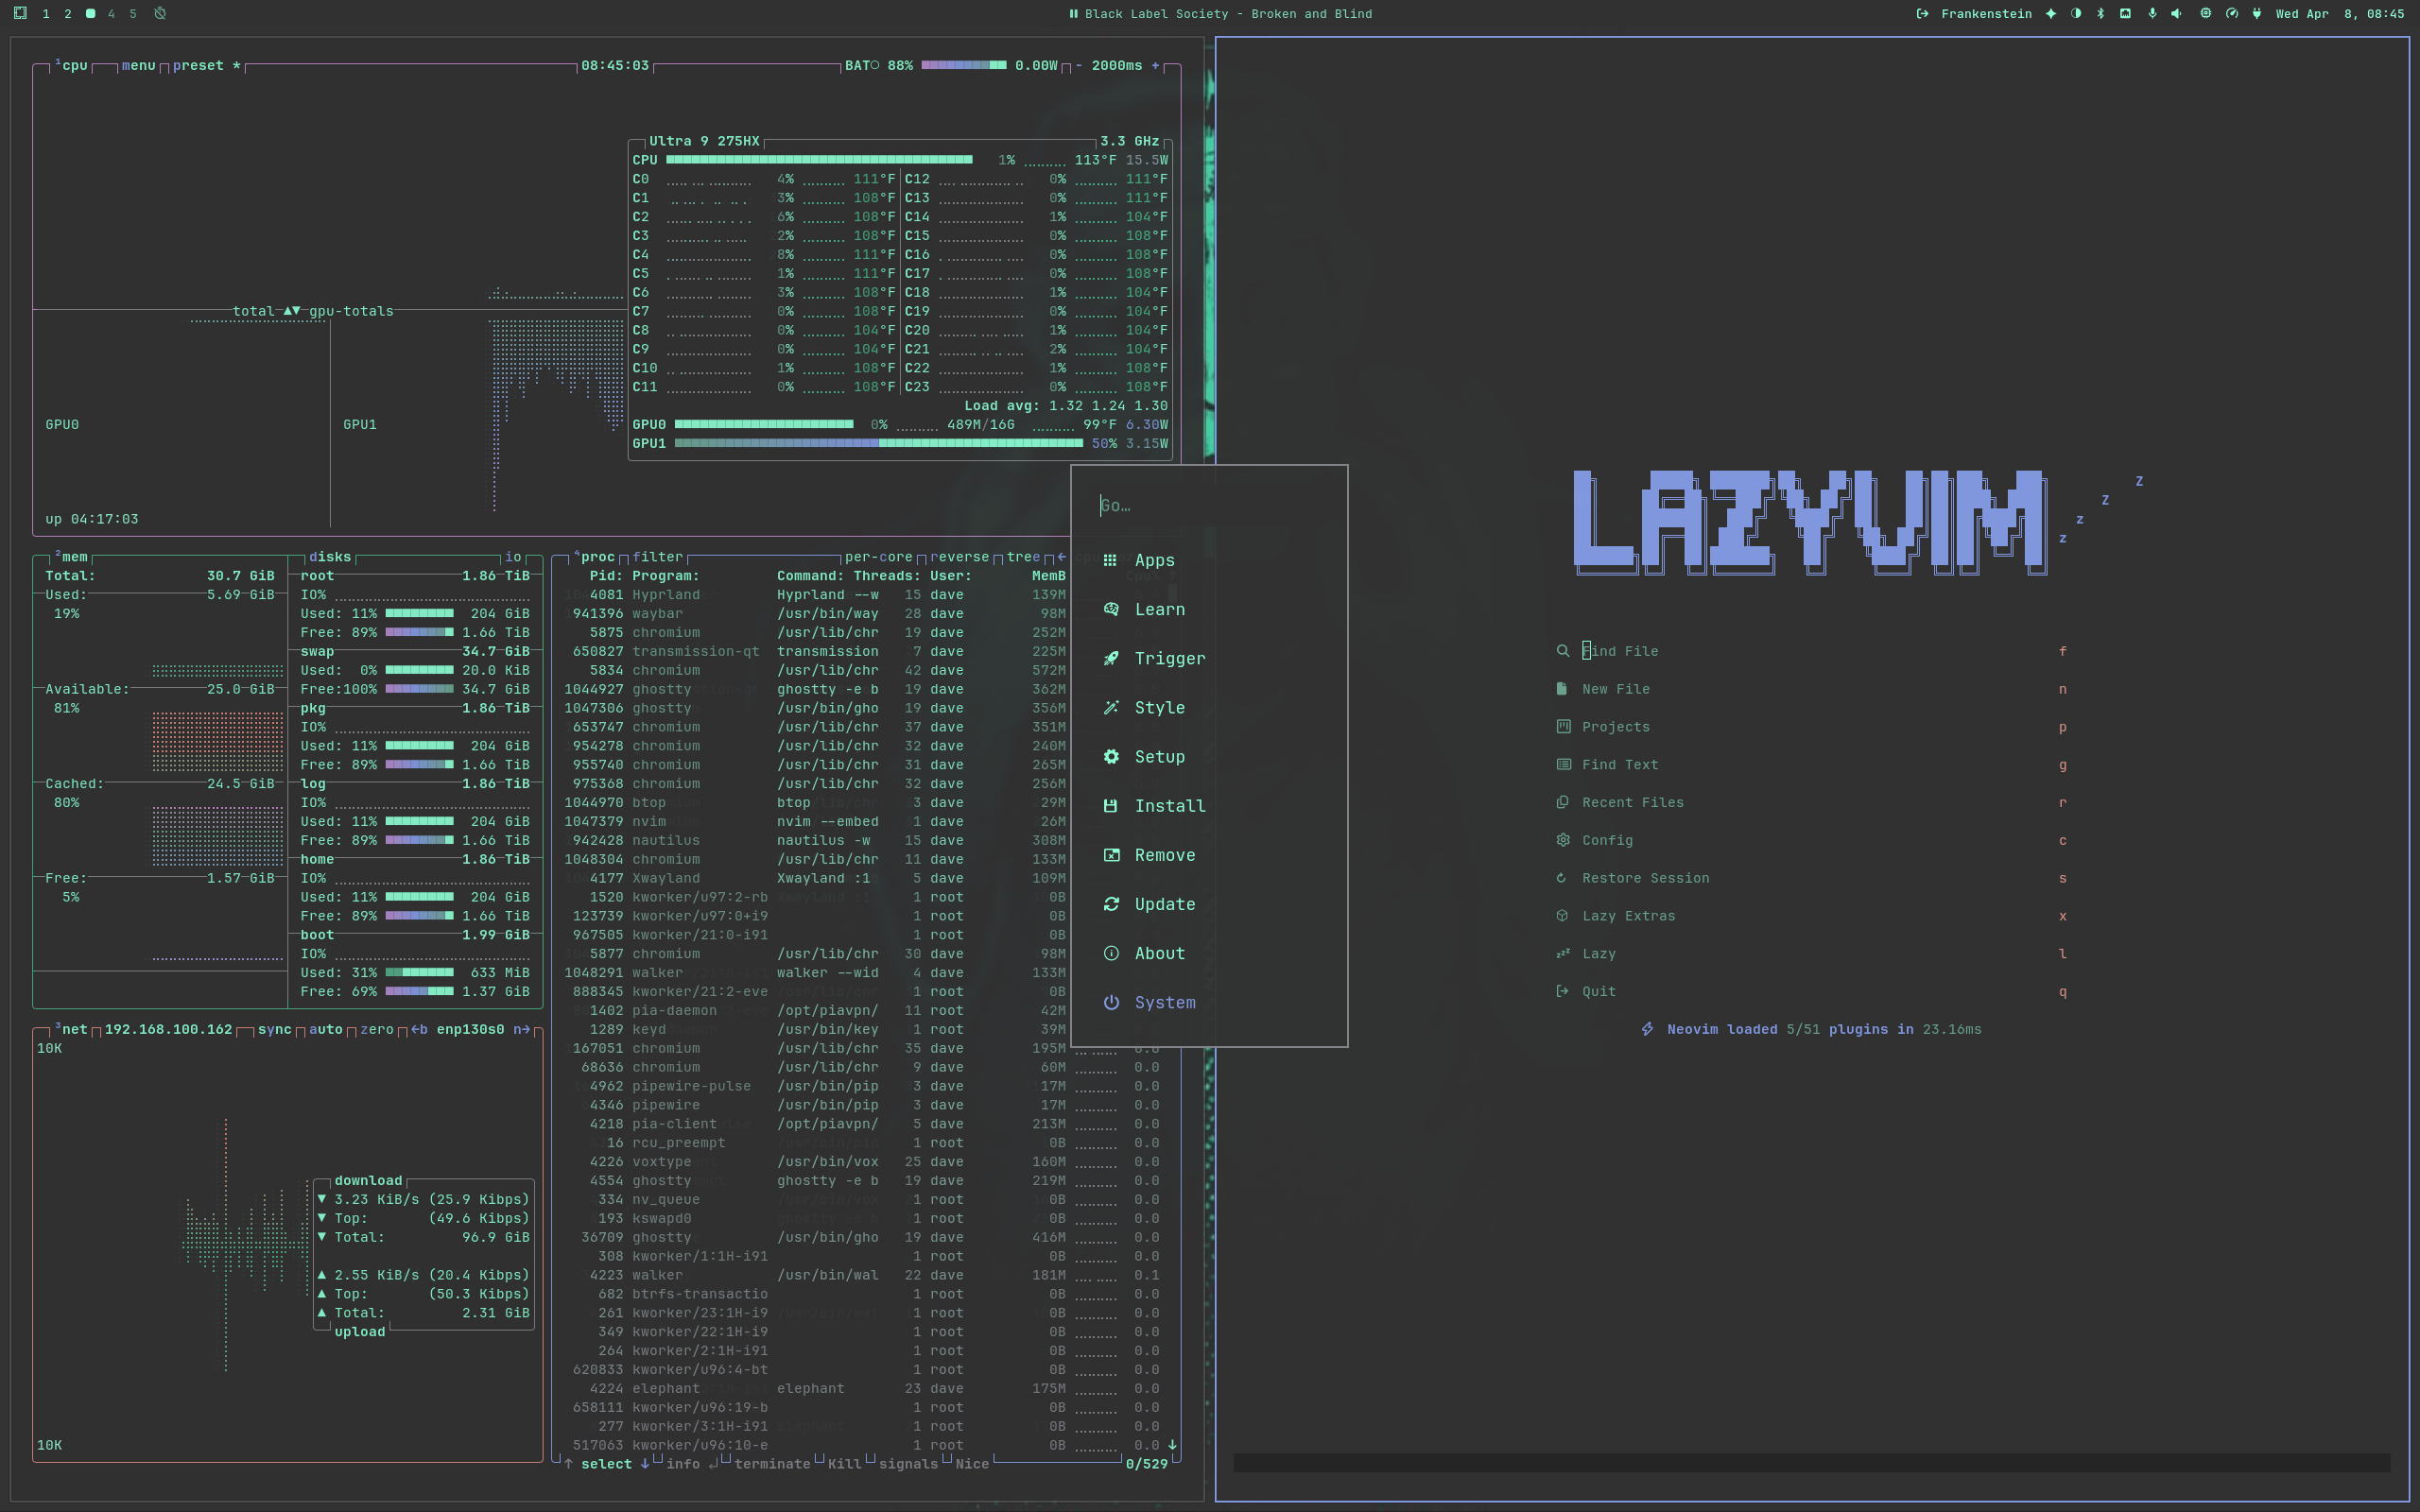Open the ethernet network icon in waybar
This screenshot has height=1512, width=2420.
2125,14
